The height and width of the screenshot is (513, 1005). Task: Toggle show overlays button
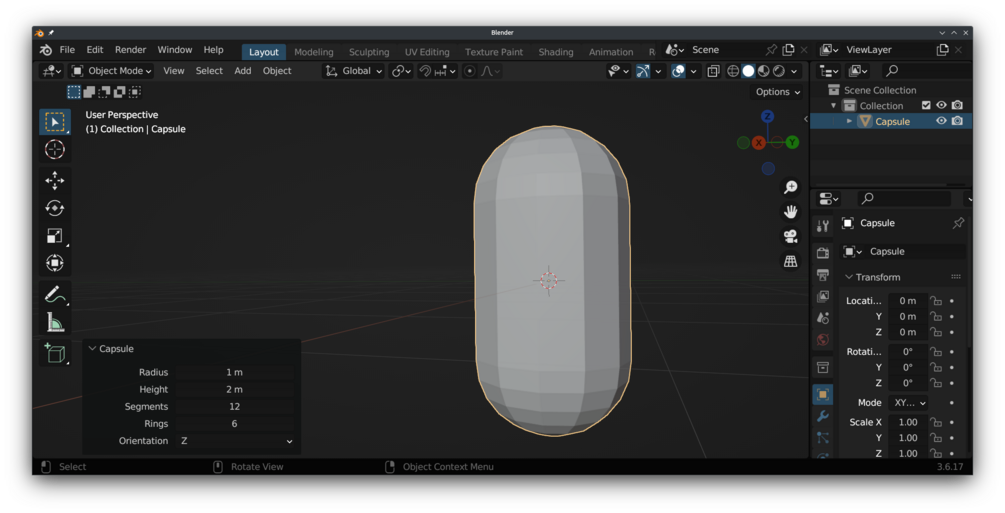678,71
